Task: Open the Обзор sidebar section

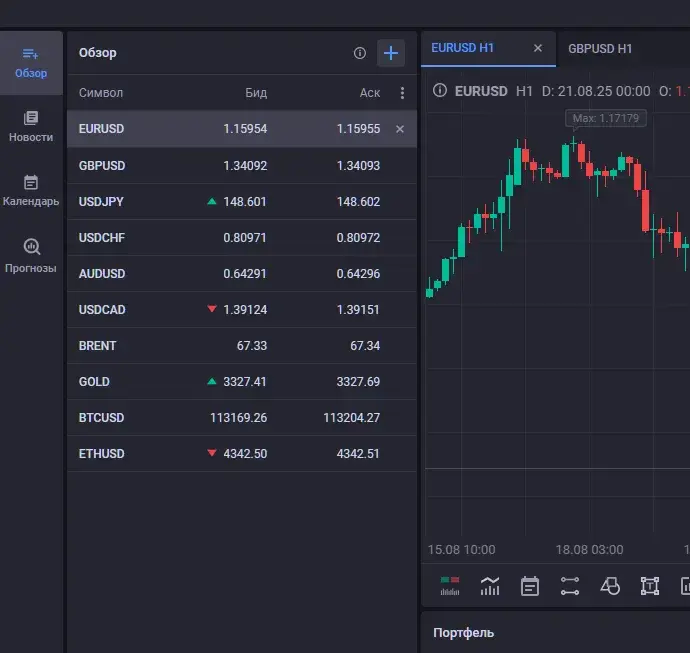Action: coord(31,63)
